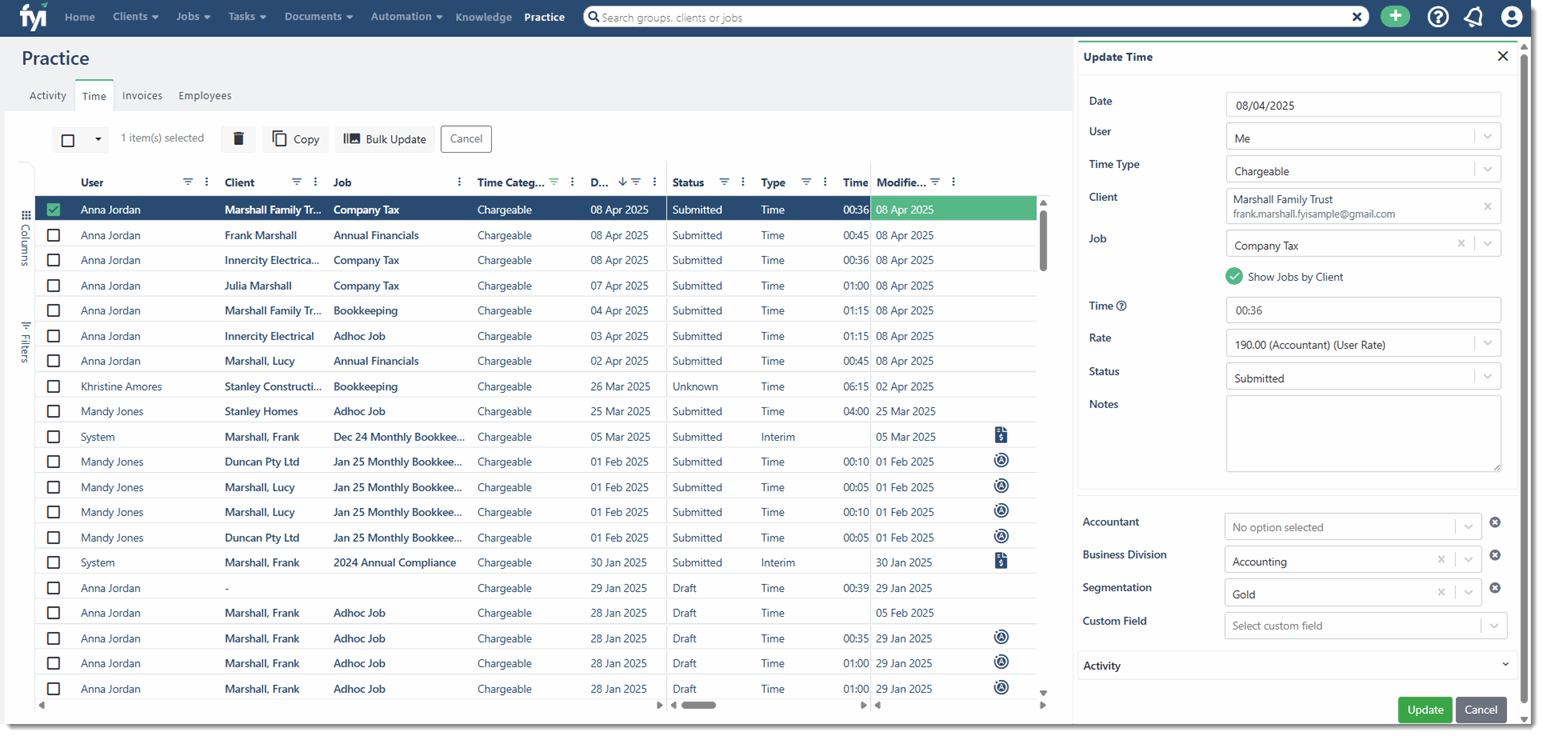Image resolution: width=1543 pixels, height=736 pixels.
Task: Toggle Show Jobs by Client
Action: tap(1234, 277)
